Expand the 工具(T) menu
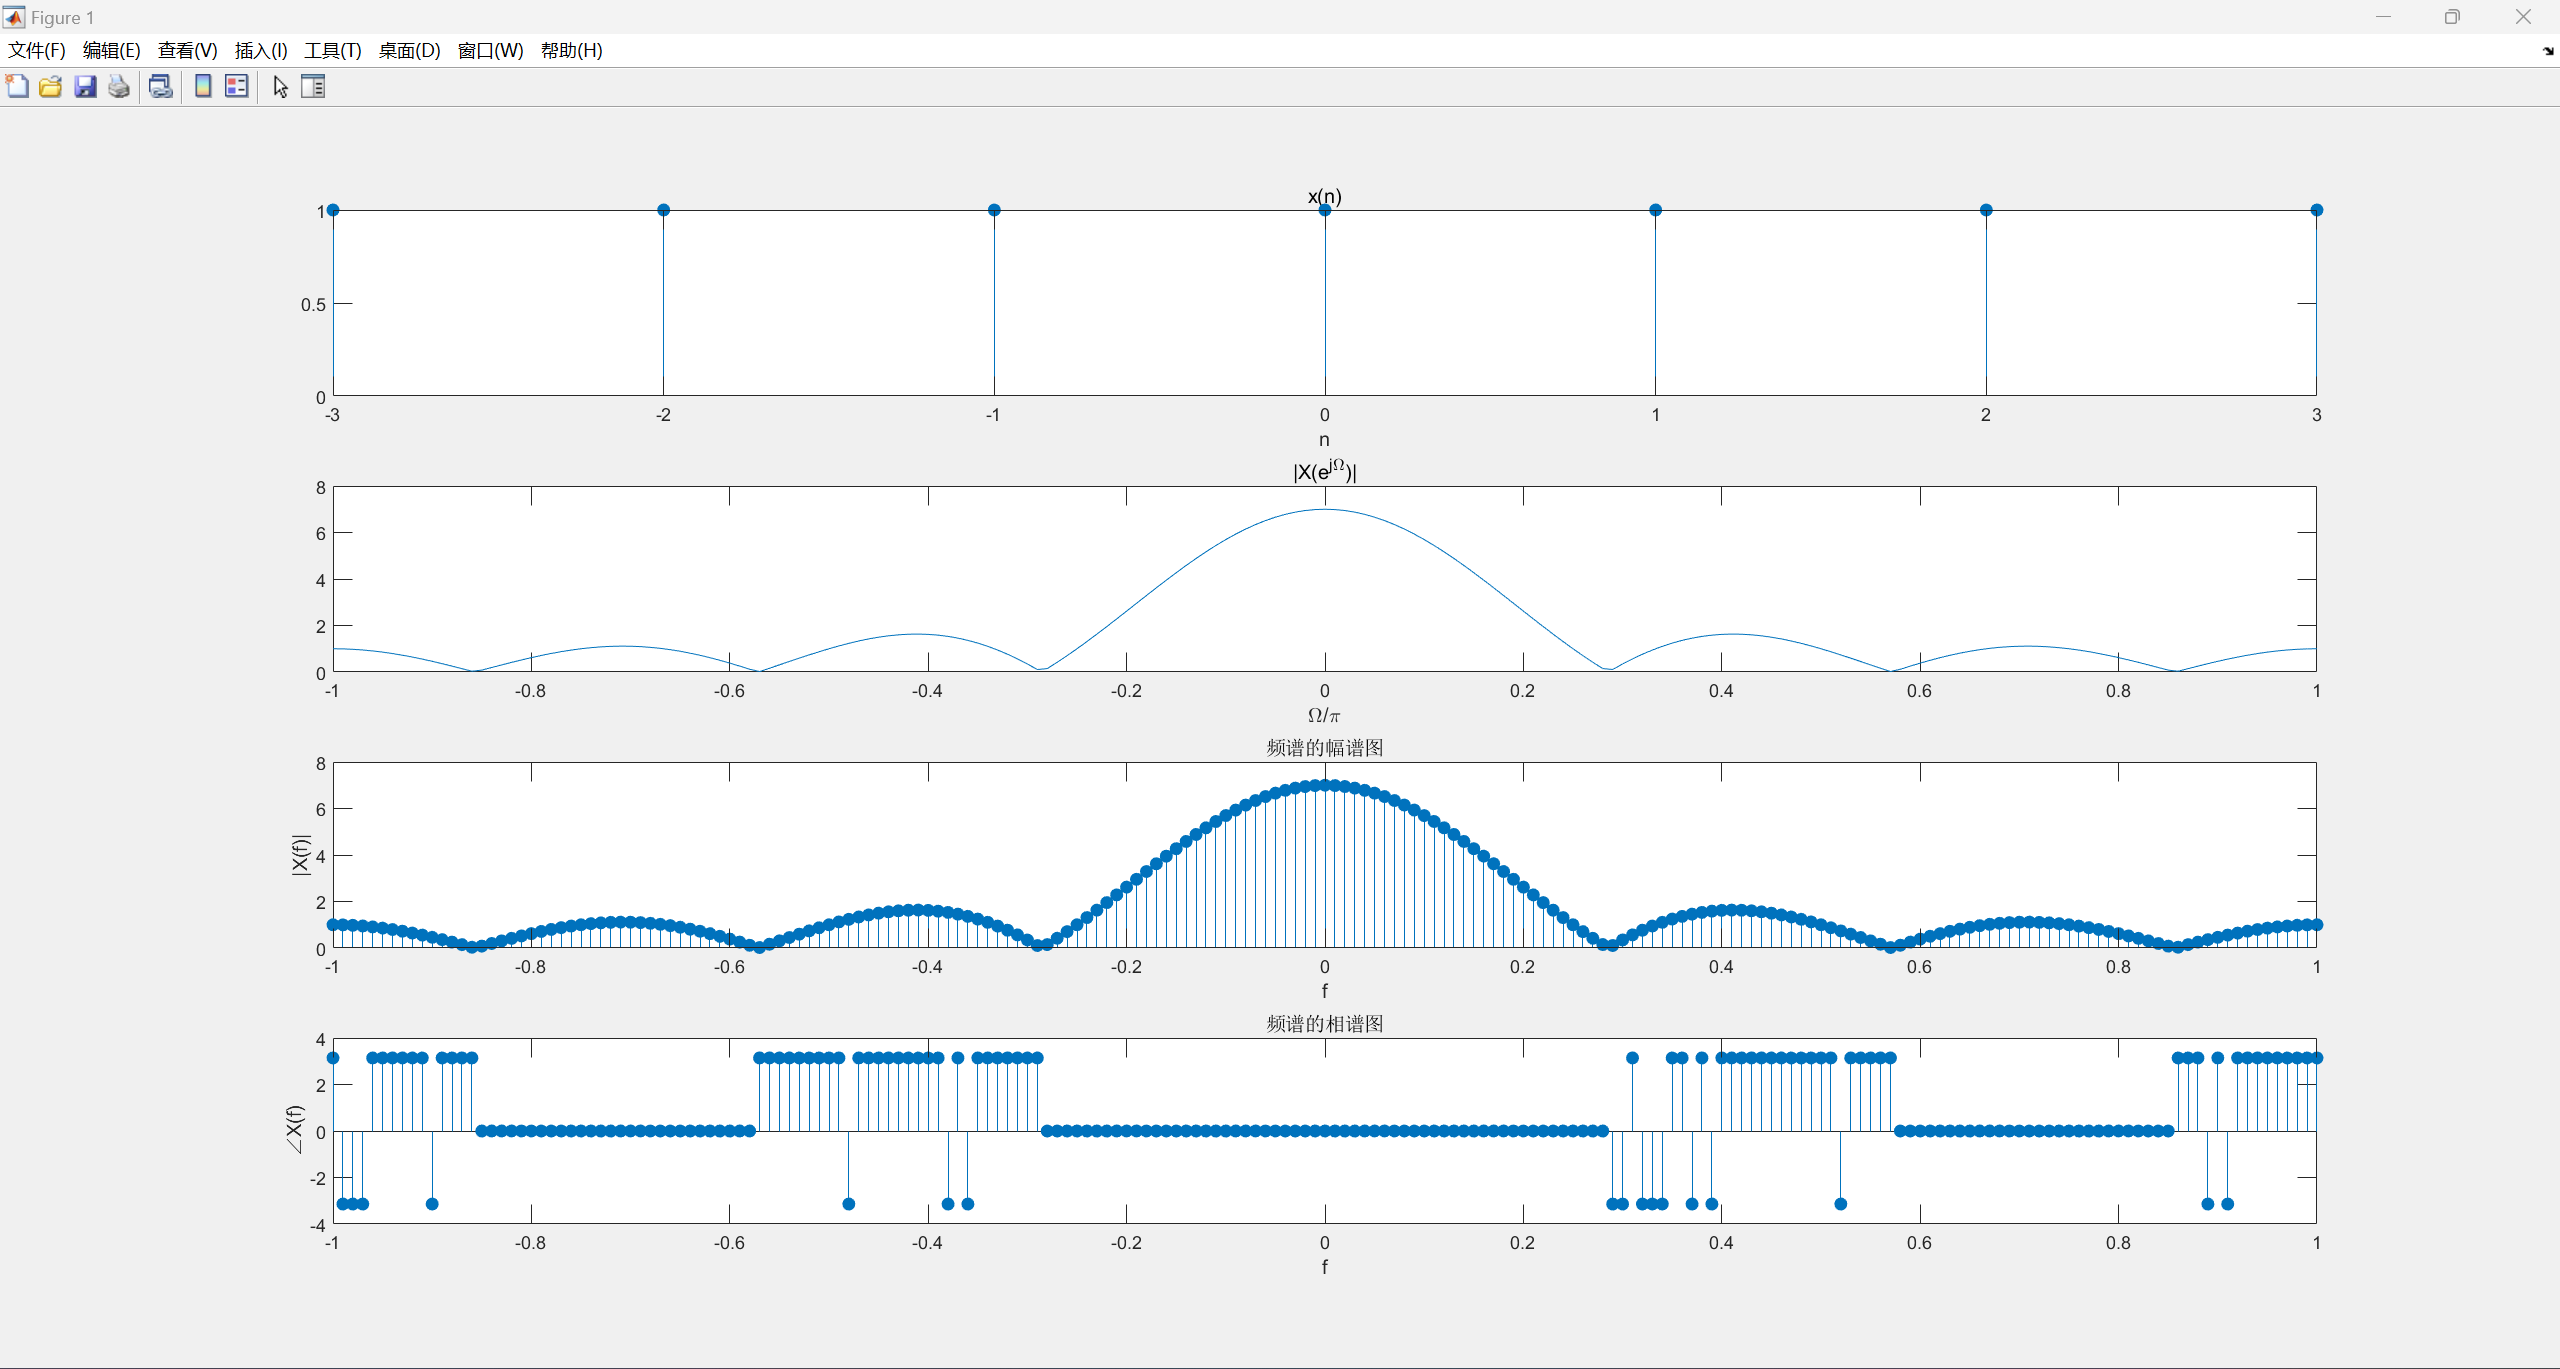The width and height of the screenshot is (2560, 1369). [x=333, y=51]
